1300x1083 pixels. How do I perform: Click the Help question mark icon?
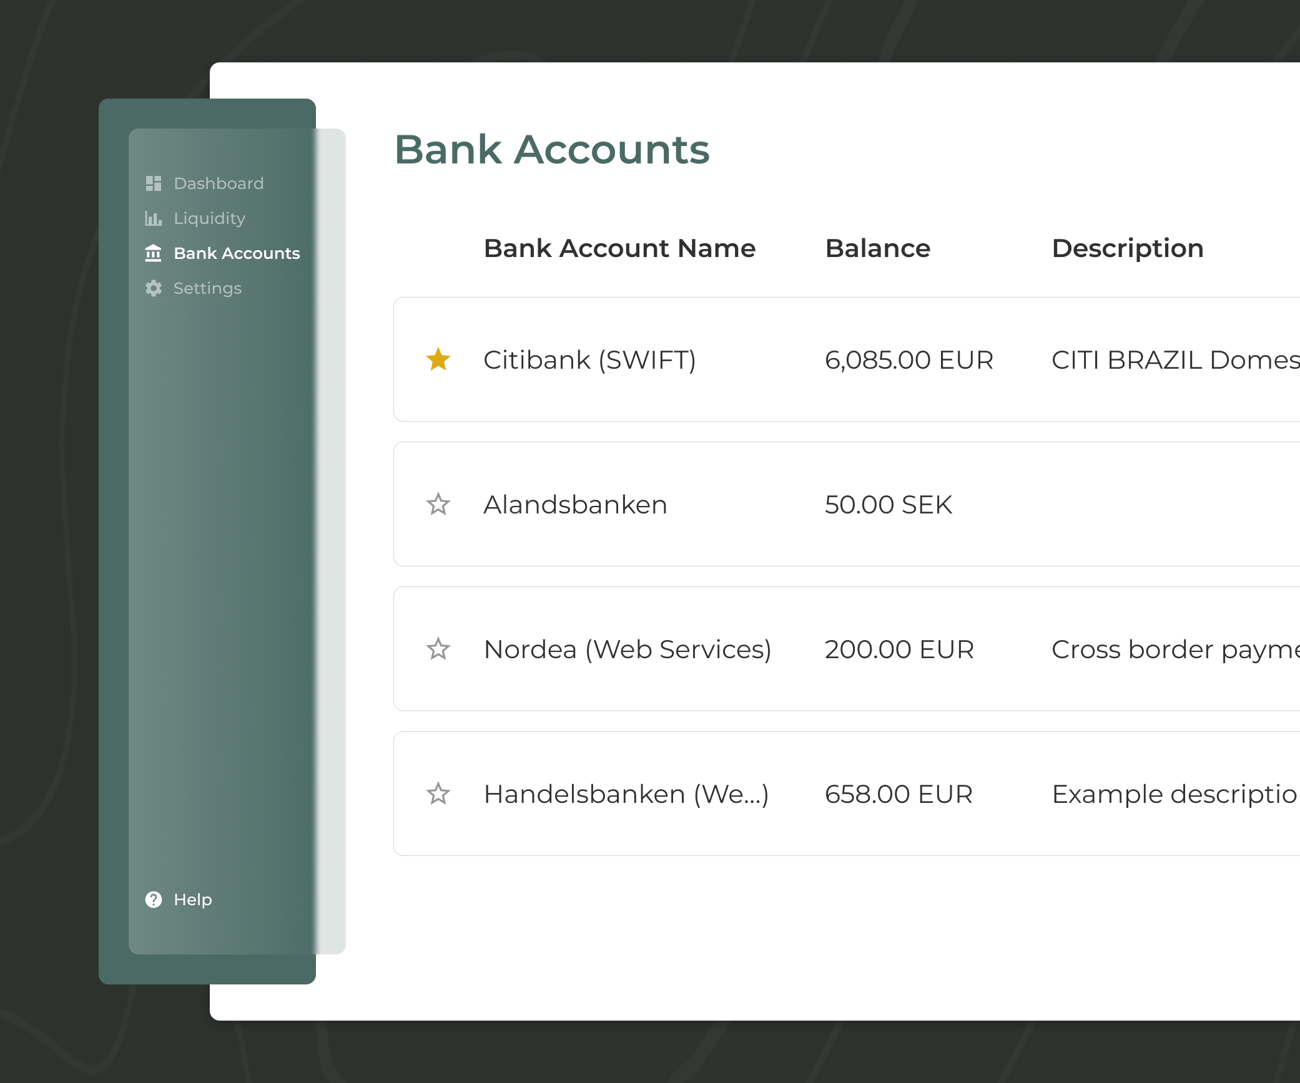click(x=153, y=899)
